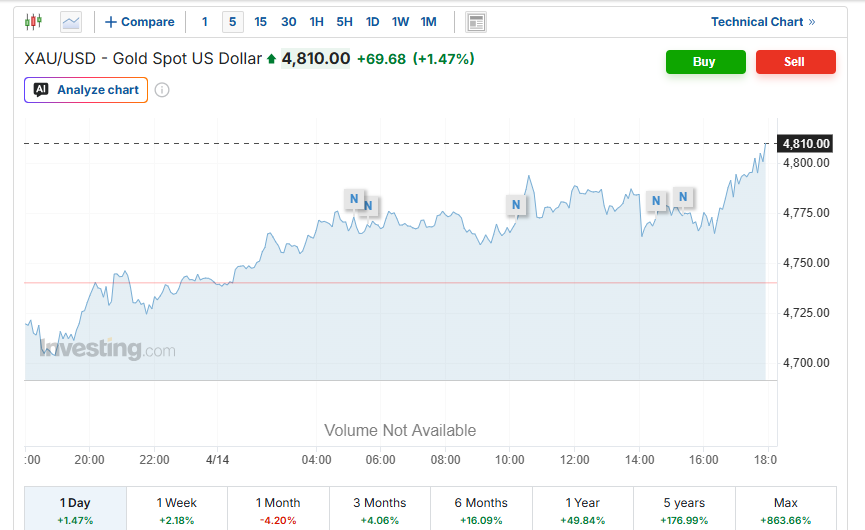This screenshot has width=865, height=530.
Task: Switch to the 1 Week range tab
Action: pyautogui.click(x=177, y=509)
